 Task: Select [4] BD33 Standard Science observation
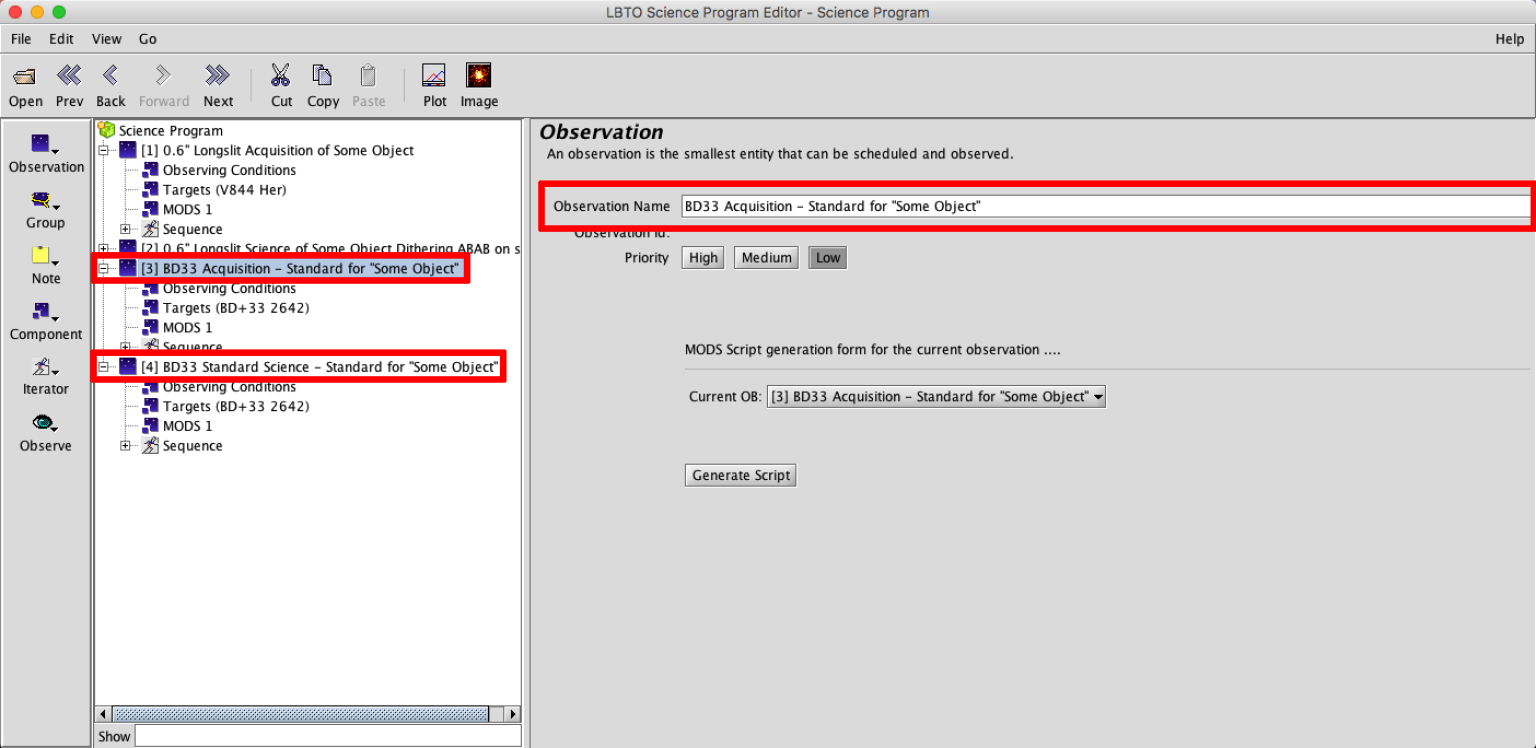309,367
